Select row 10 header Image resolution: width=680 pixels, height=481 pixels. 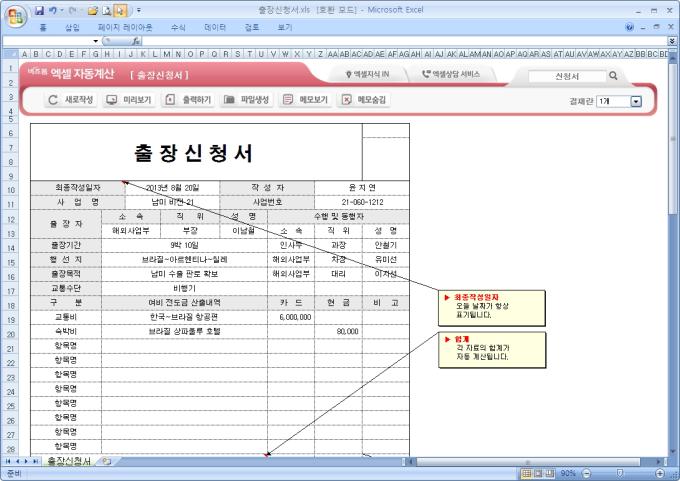point(10,190)
